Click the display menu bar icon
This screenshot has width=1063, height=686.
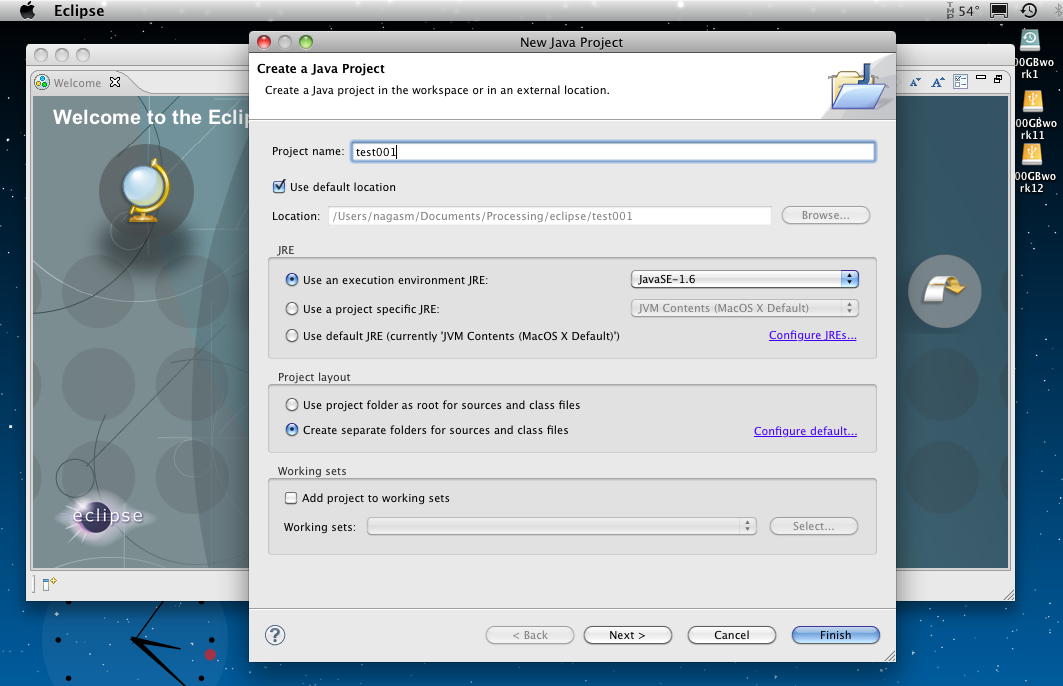point(999,10)
